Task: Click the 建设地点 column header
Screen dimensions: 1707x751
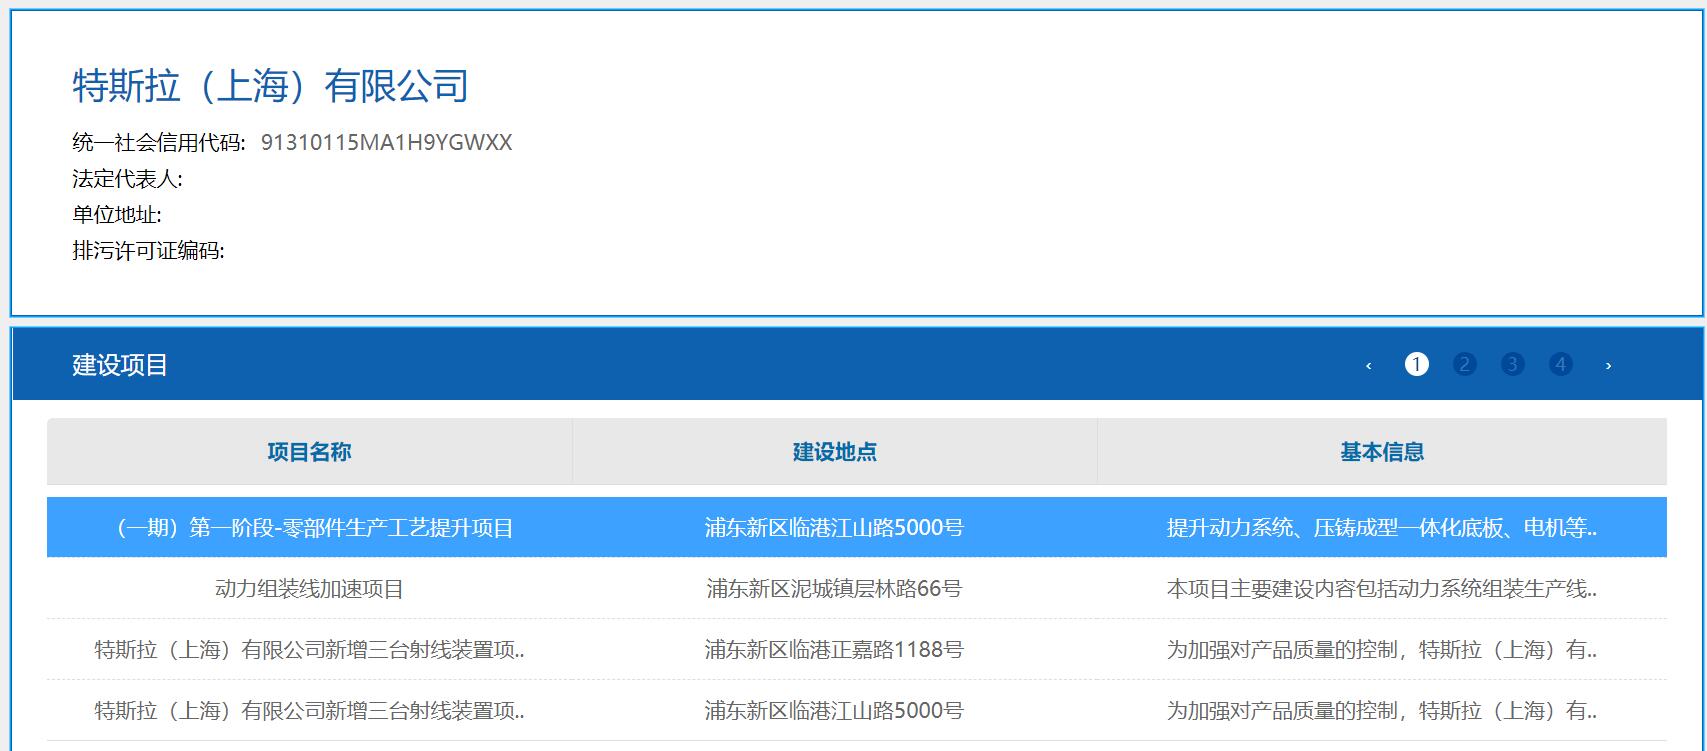Action: (x=834, y=452)
